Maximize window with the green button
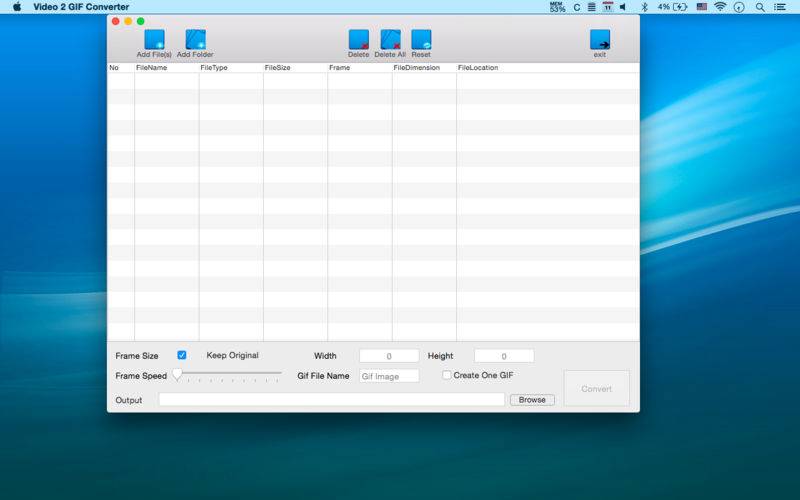This screenshot has height=500, width=800. click(x=141, y=21)
